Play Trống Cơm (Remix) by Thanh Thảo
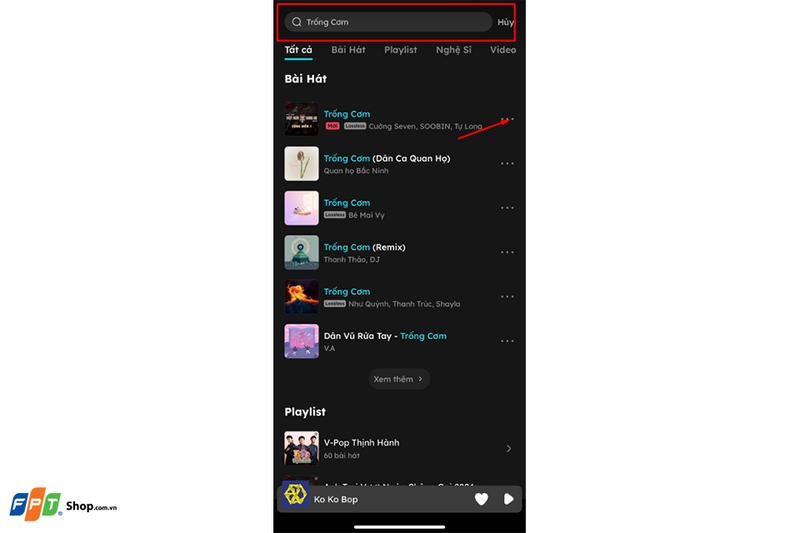Image resolution: width=800 pixels, height=533 pixels. pyautogui.click(x=364, y=247)
